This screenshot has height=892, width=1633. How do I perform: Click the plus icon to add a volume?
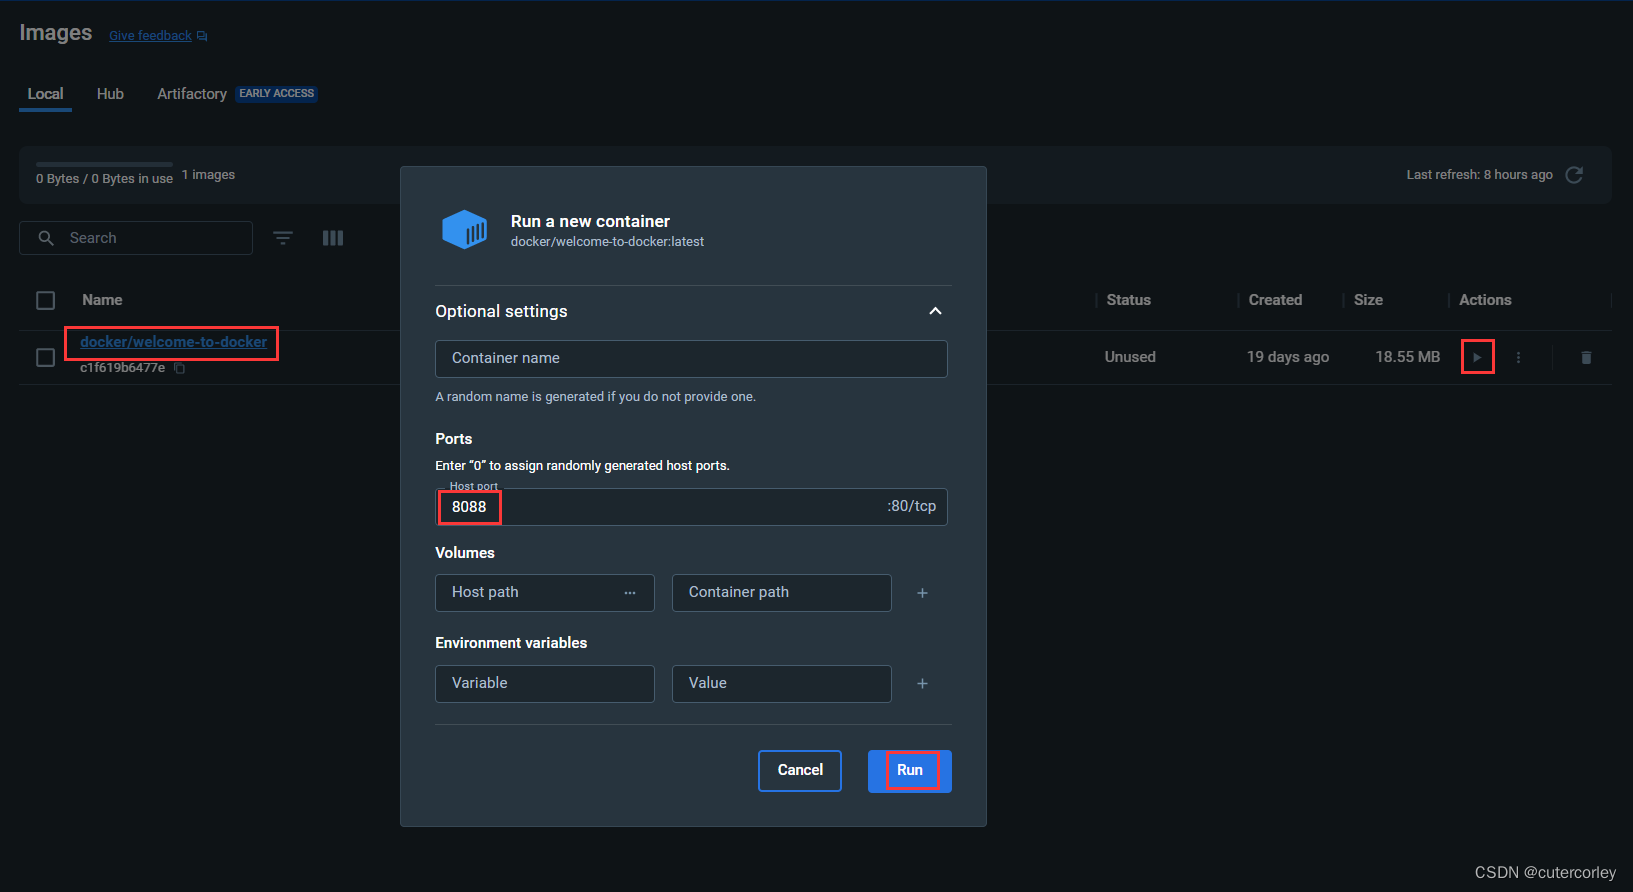(922, 593)
